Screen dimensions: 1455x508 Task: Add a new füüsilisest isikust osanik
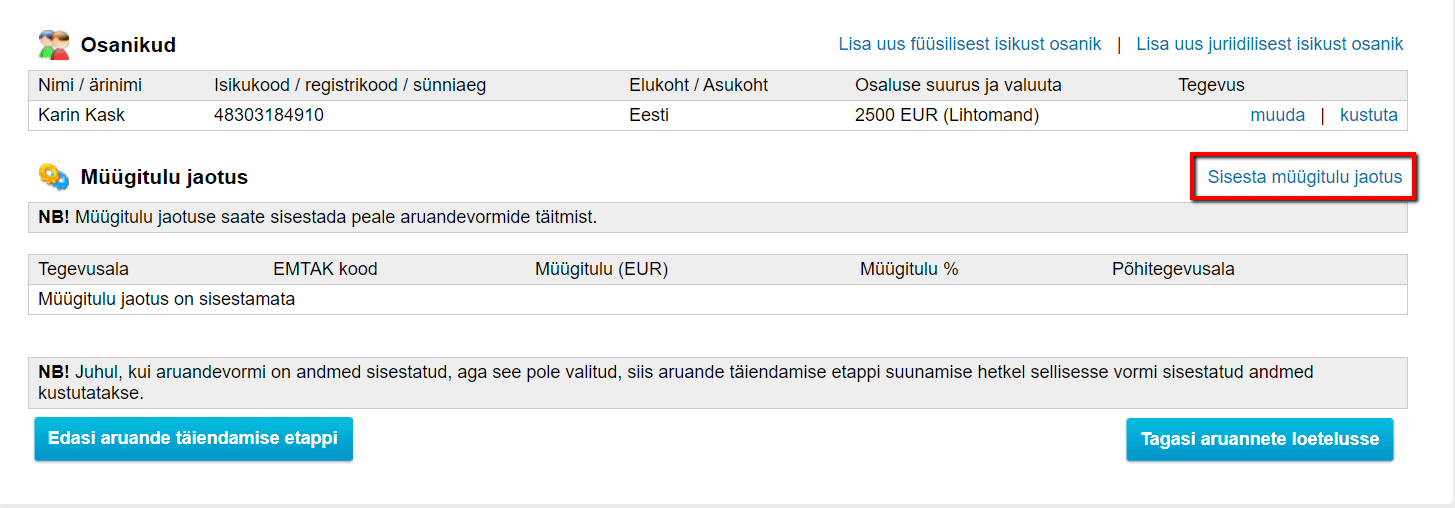coord(970,44)
